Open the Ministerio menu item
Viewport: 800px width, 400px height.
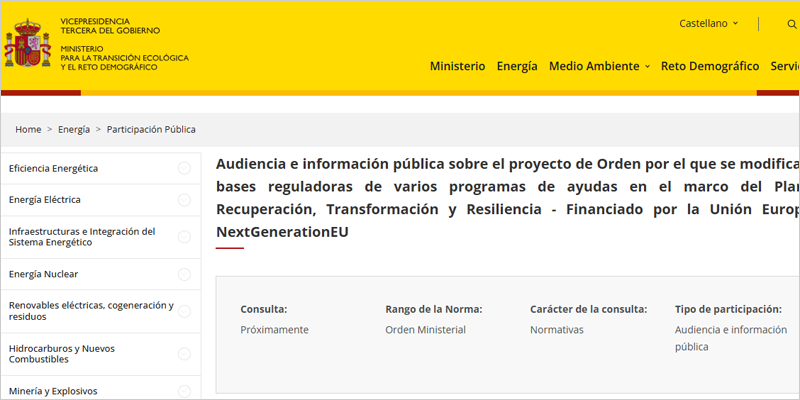[x=457, y=66]
